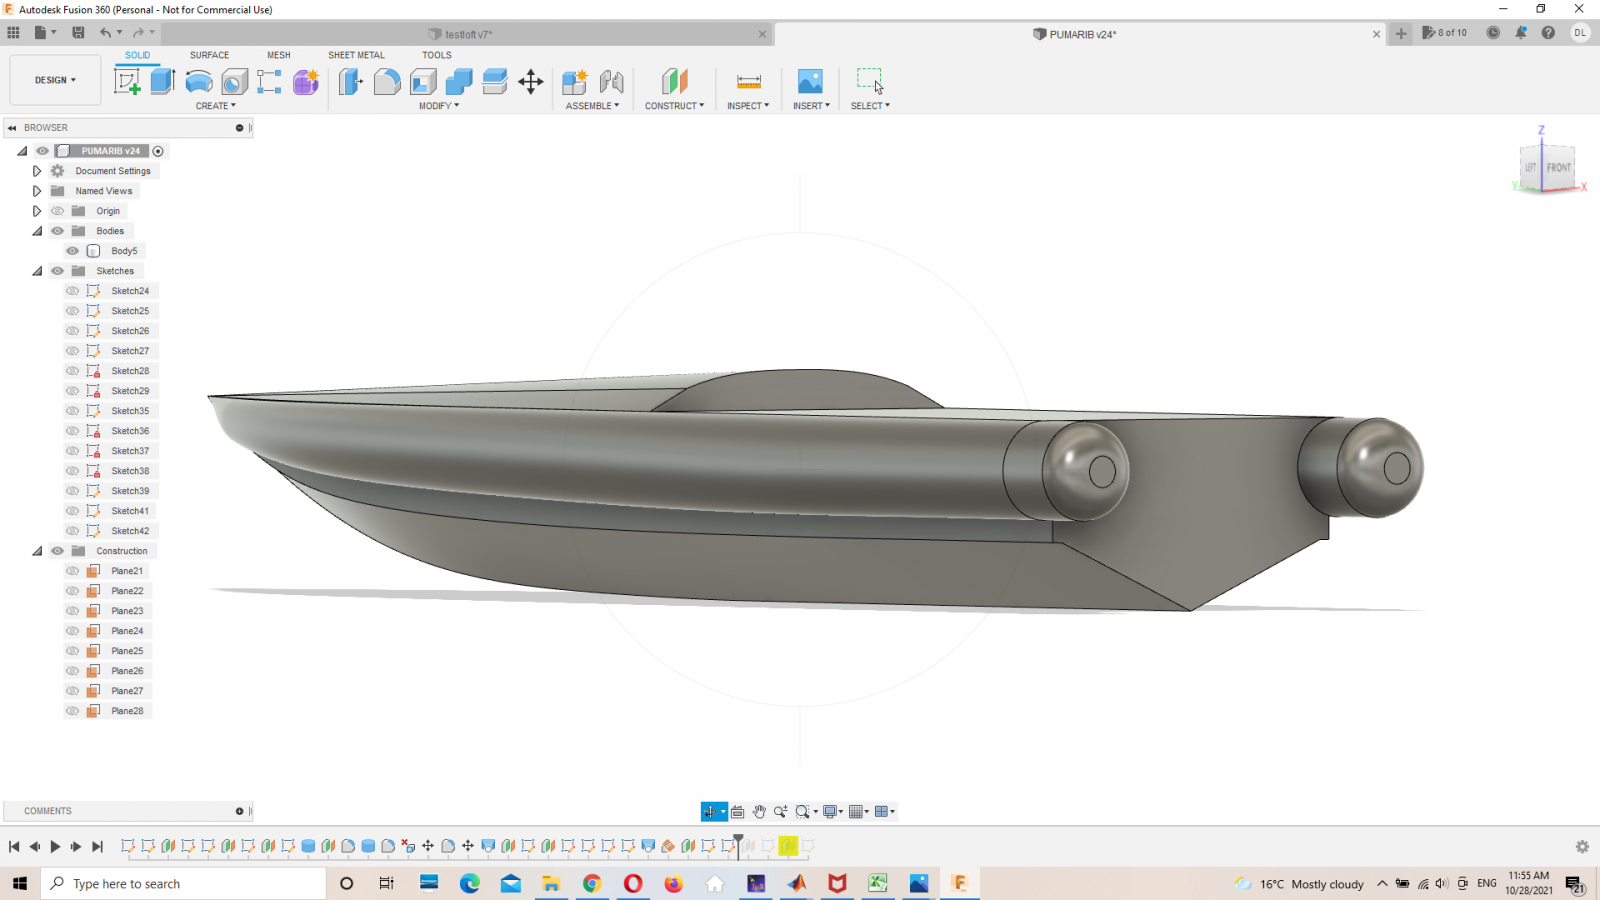Select the Insert image icon

point(810,81)
